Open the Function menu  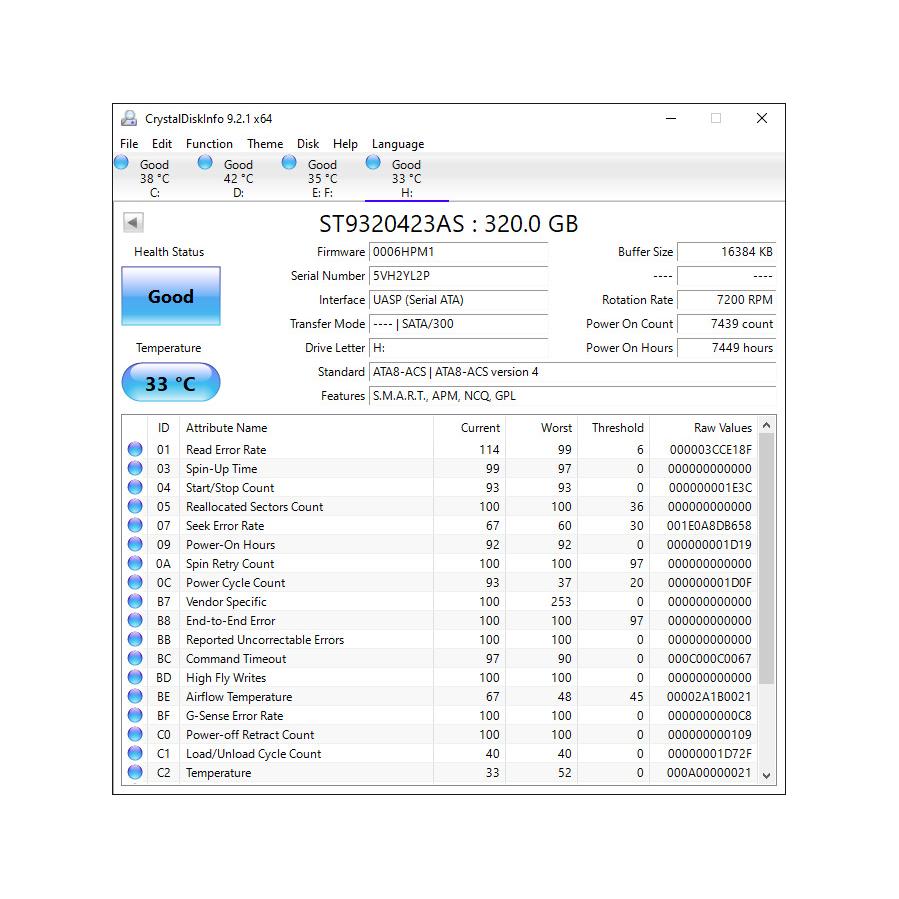tap(209, 144)
